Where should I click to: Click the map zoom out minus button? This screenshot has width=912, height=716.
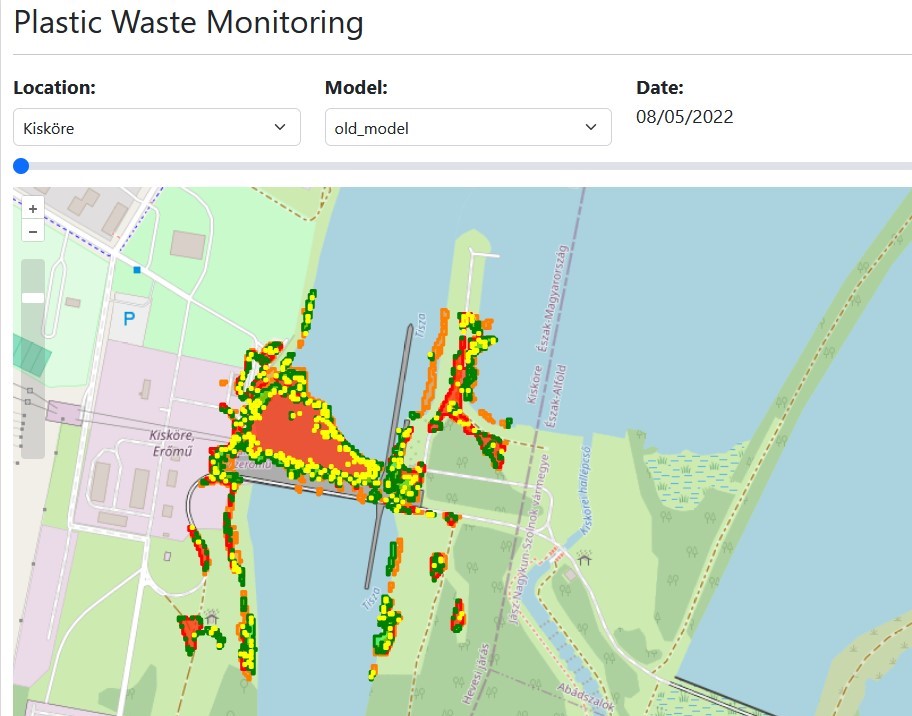click(33, 232)
